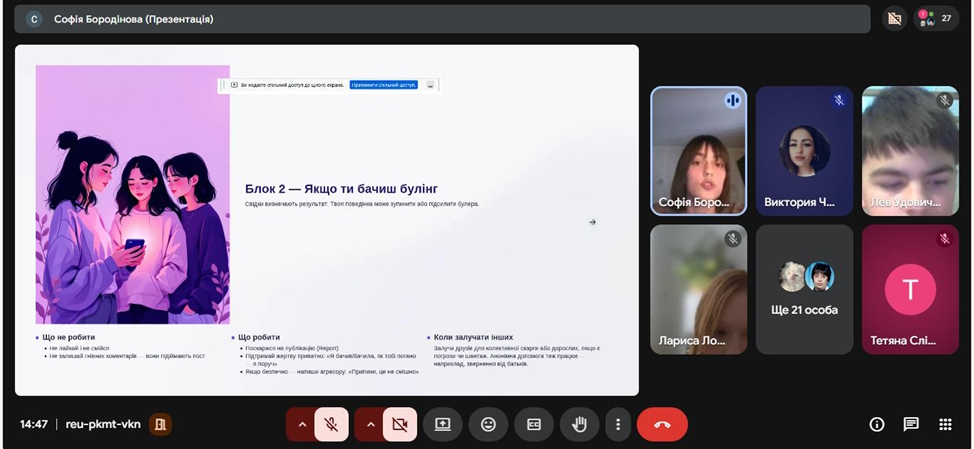Unmute the microphone
974x449 pixels.
(331, 424)
